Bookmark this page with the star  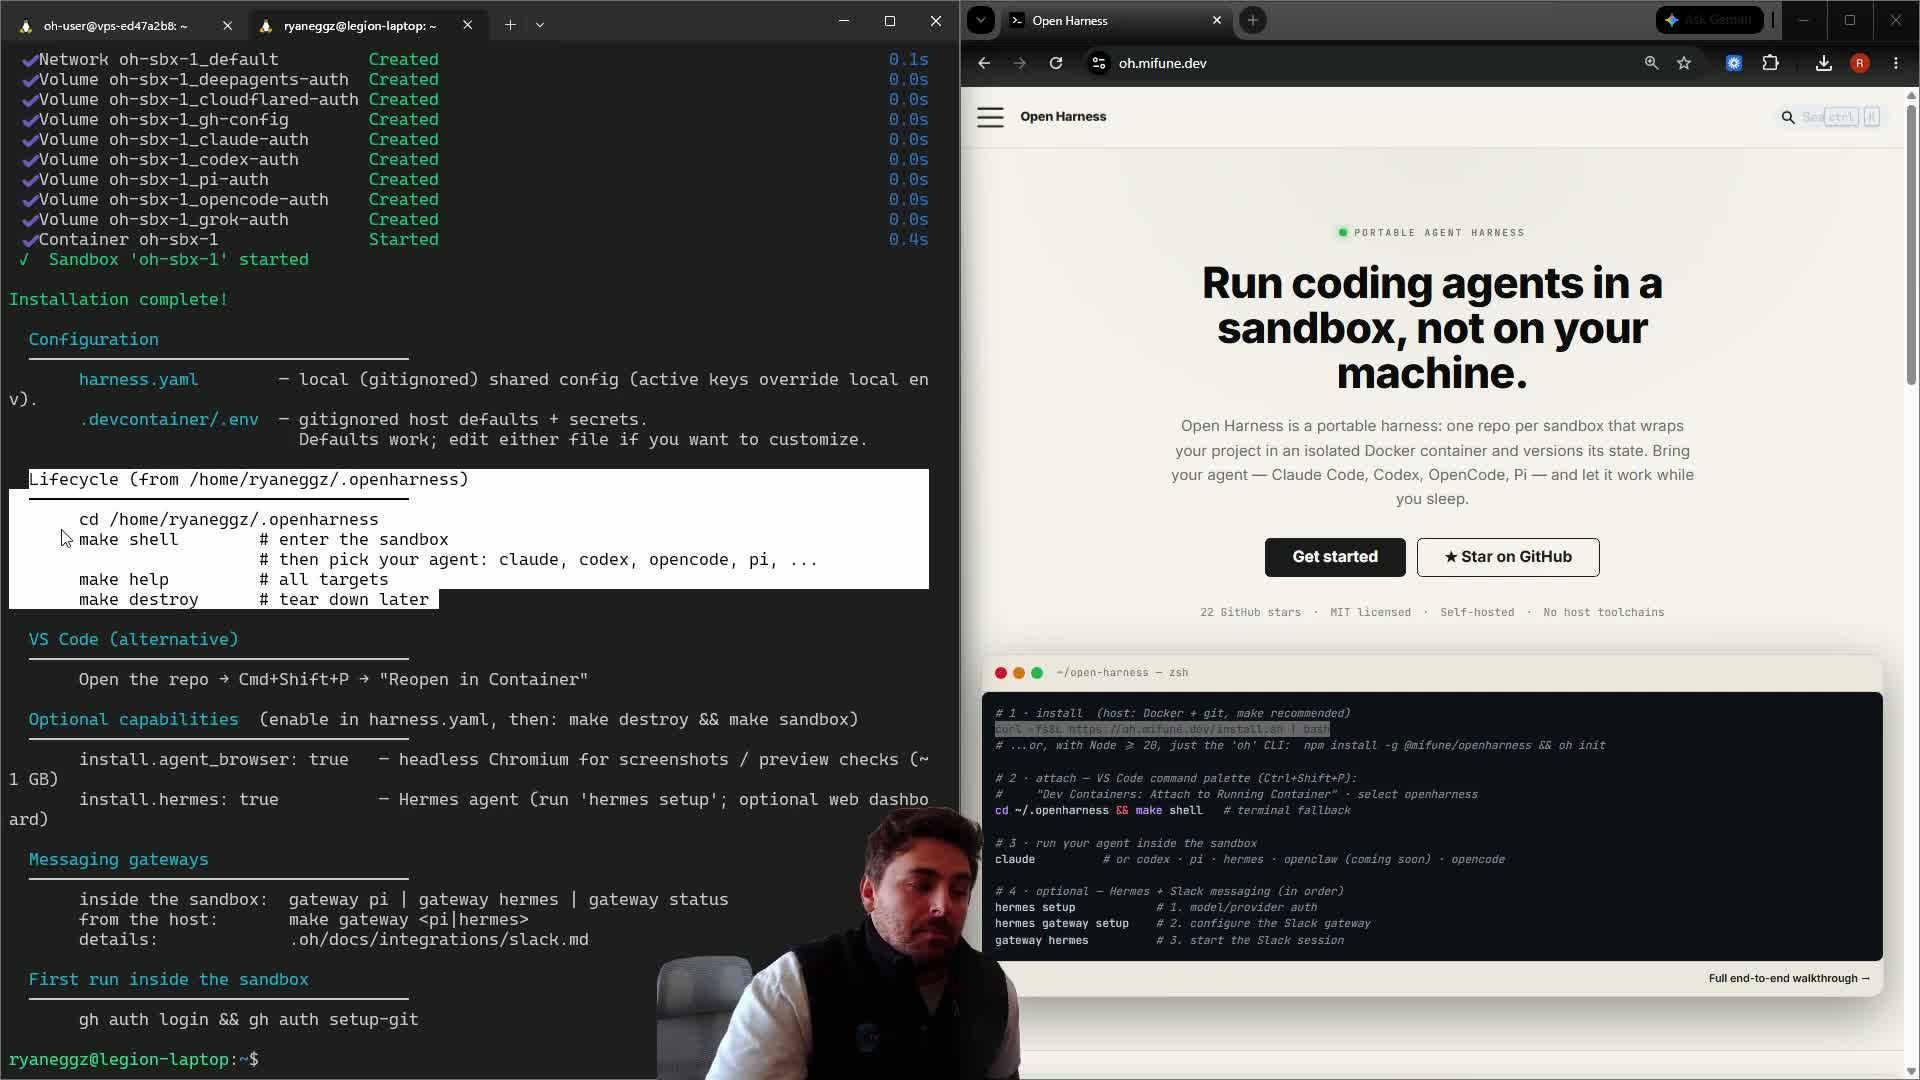1684,63
